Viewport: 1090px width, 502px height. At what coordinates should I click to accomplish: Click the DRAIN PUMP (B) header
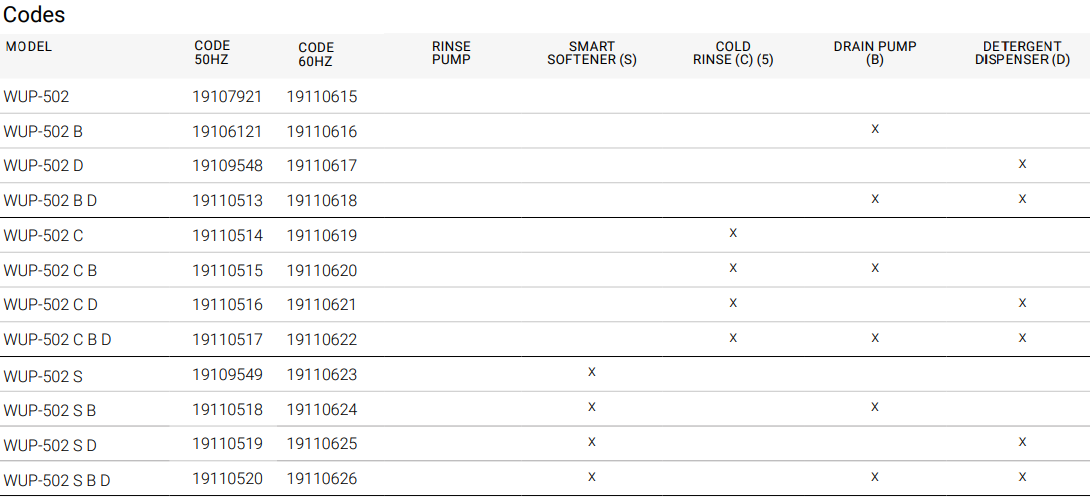875,53
